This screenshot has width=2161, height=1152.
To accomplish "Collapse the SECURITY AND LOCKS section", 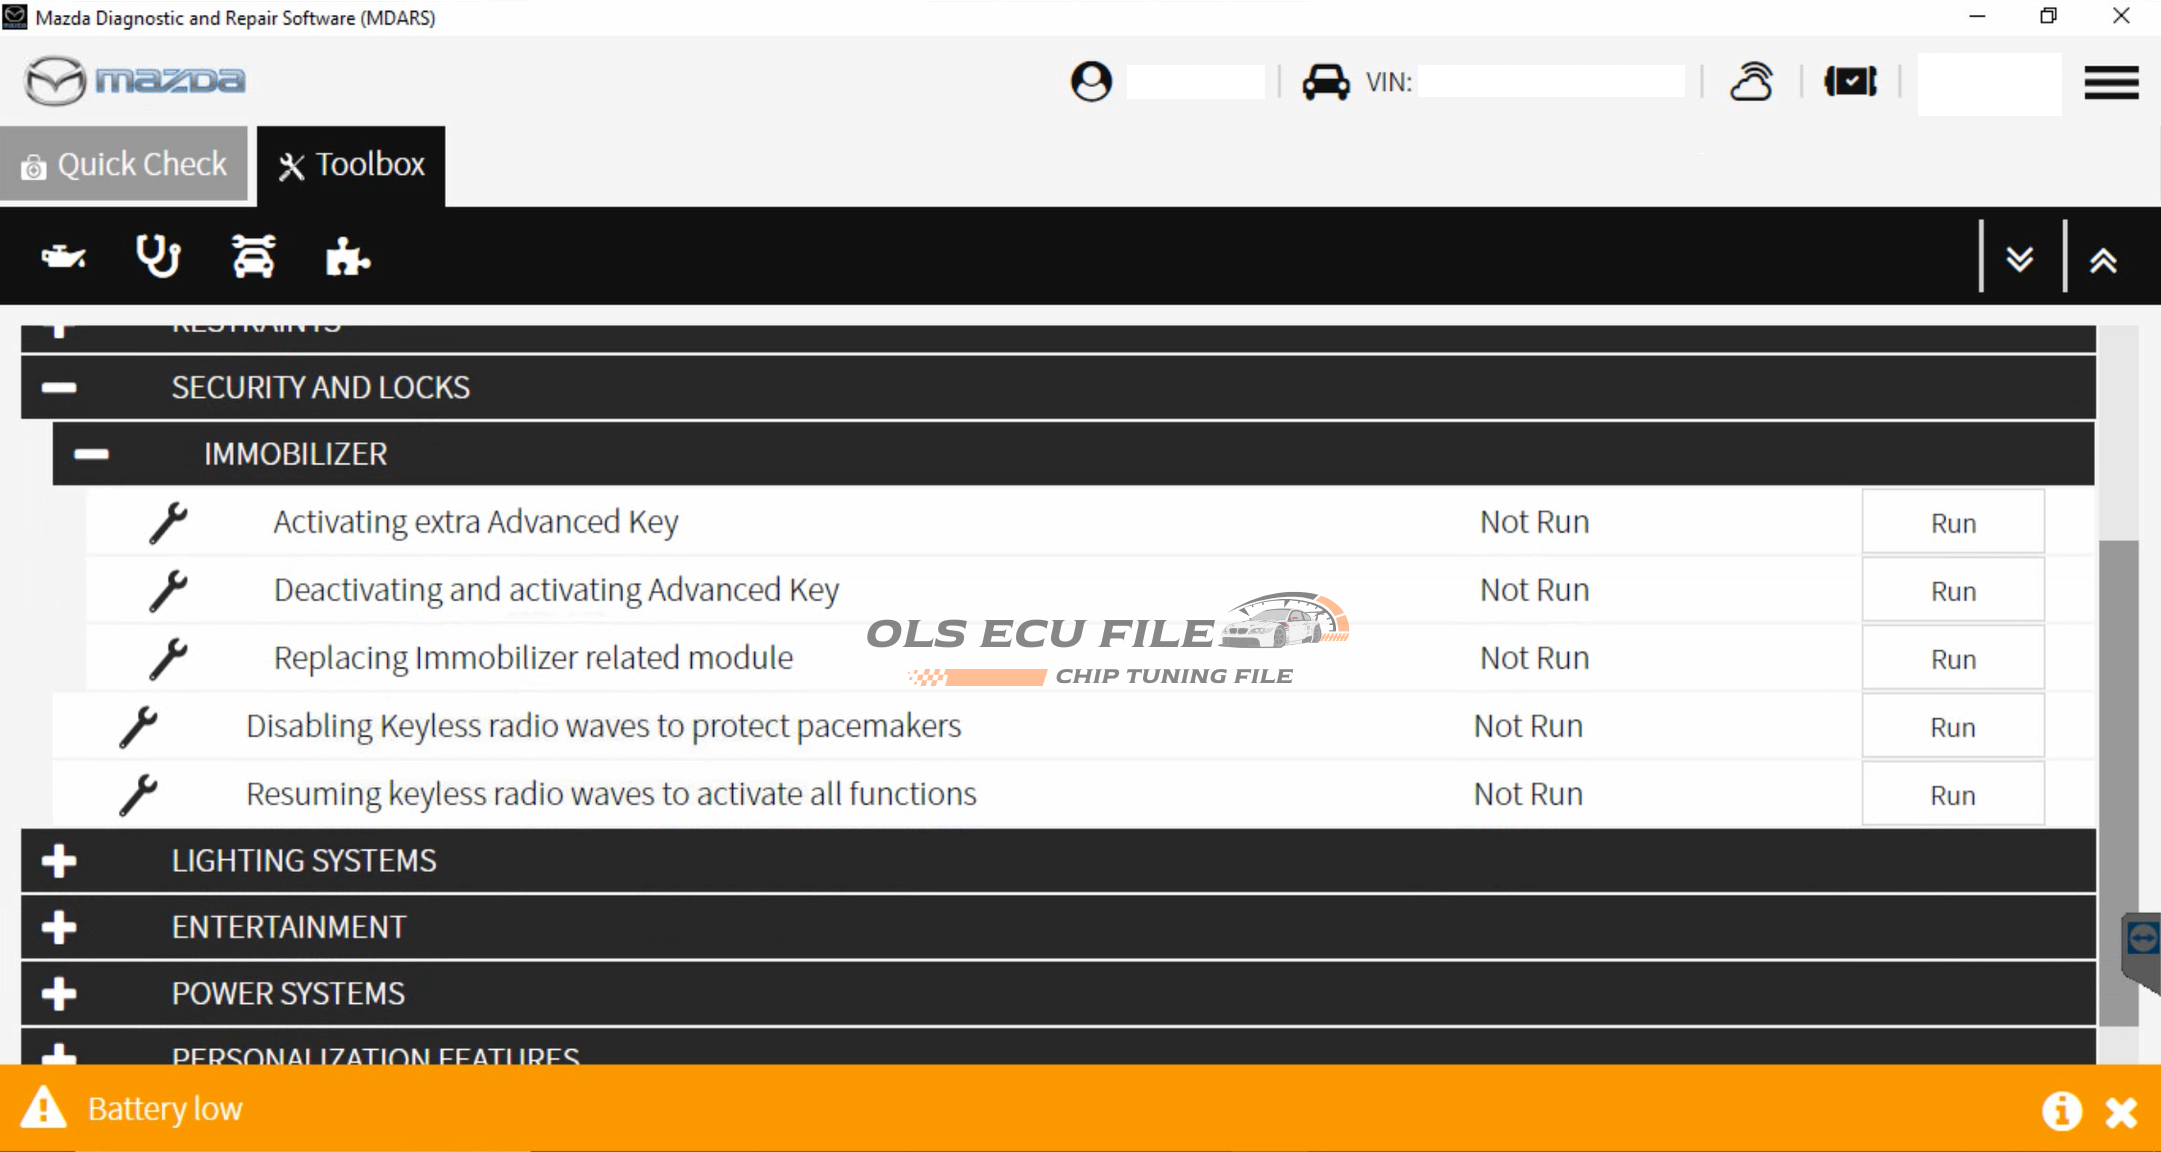I will click(59, 388).
